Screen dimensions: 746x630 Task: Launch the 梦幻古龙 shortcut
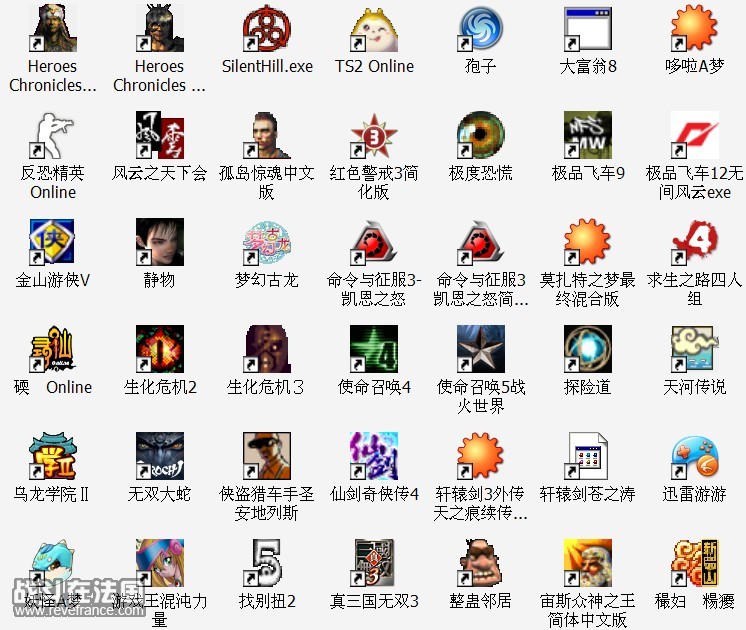pos(266,242)
